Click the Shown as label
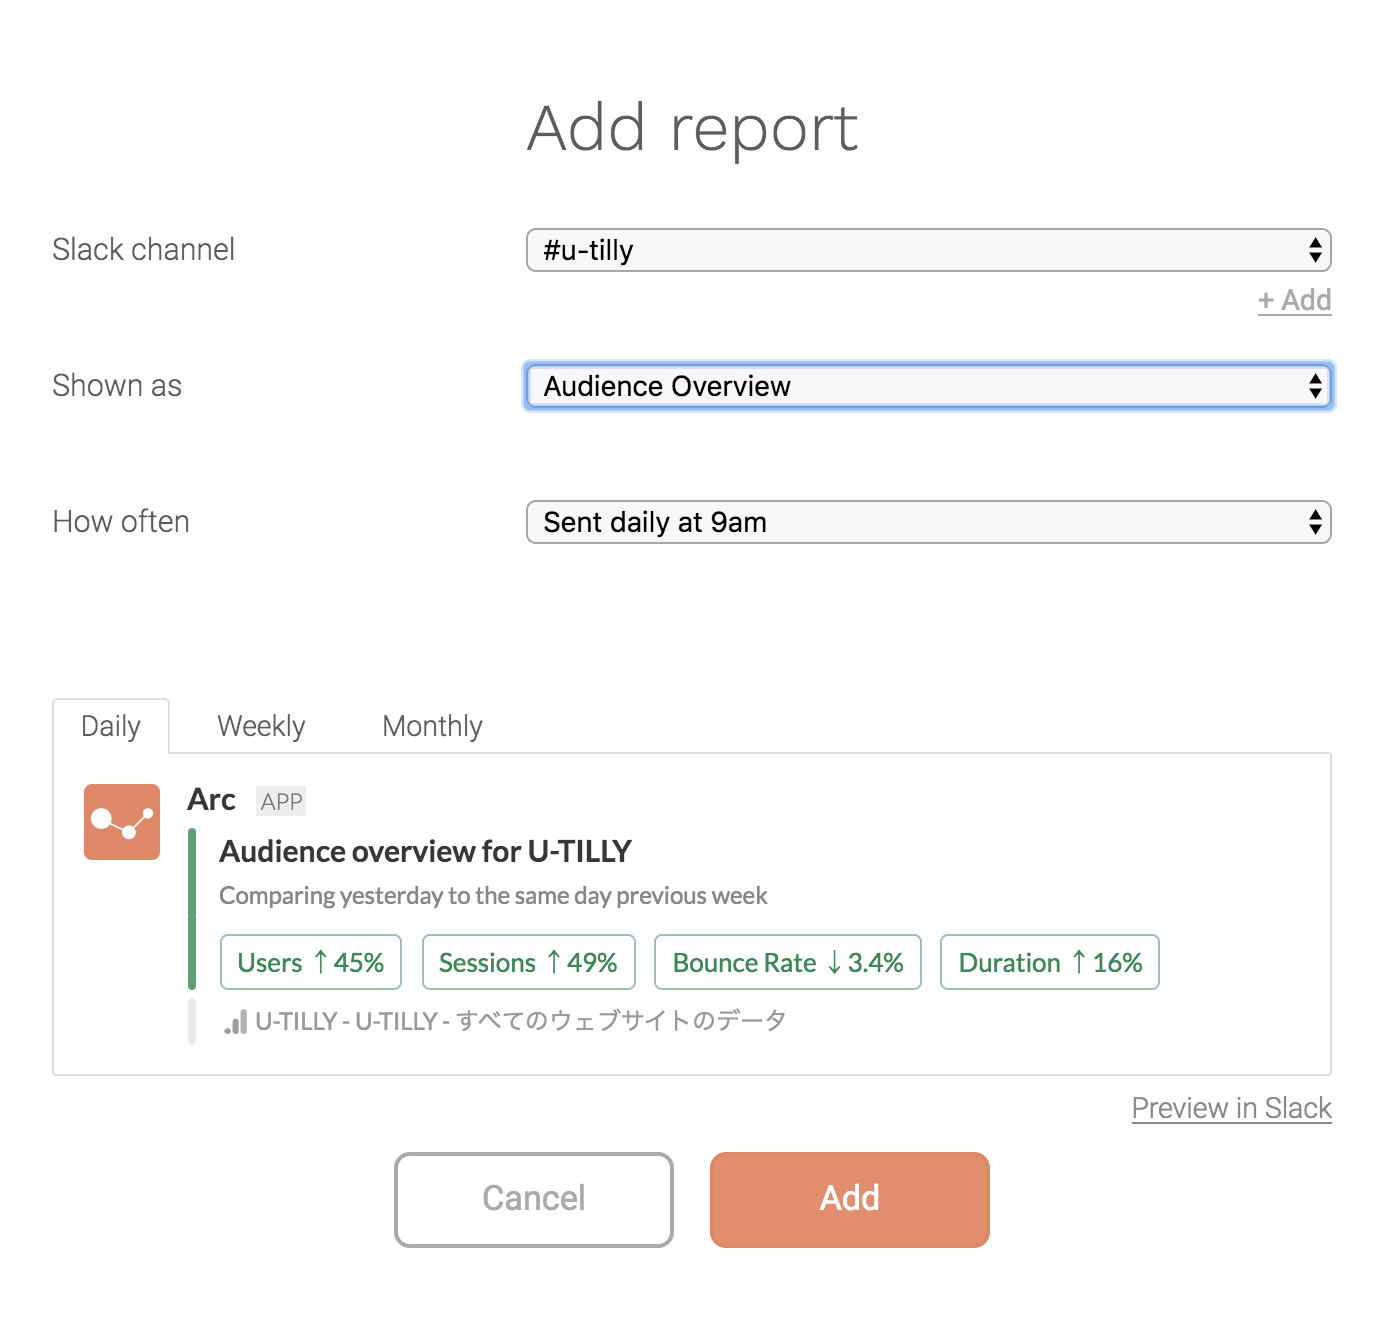 [117, 385]
